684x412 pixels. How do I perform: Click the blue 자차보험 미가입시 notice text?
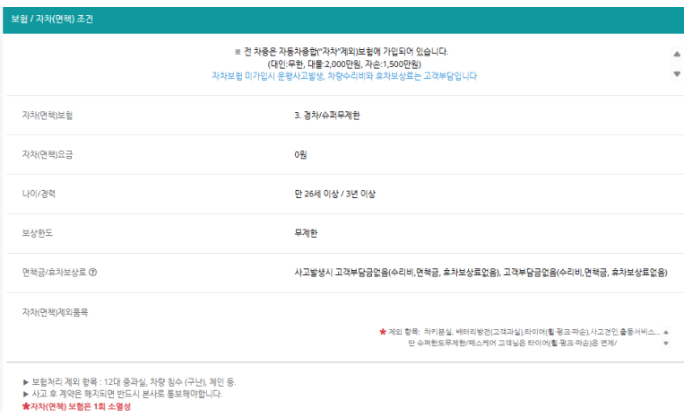click(x=344, y=76)
